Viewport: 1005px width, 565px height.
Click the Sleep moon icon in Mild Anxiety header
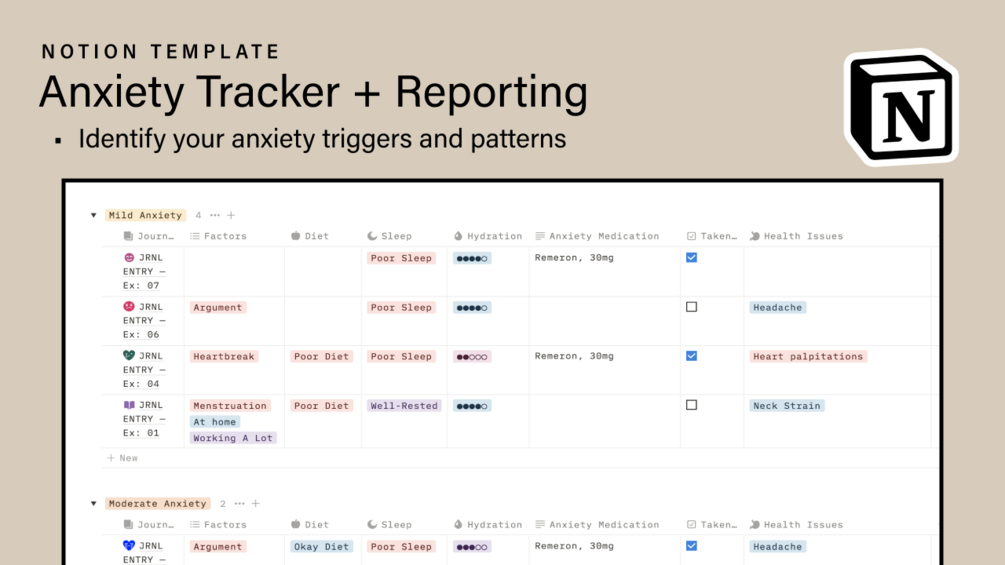[372, 236]
